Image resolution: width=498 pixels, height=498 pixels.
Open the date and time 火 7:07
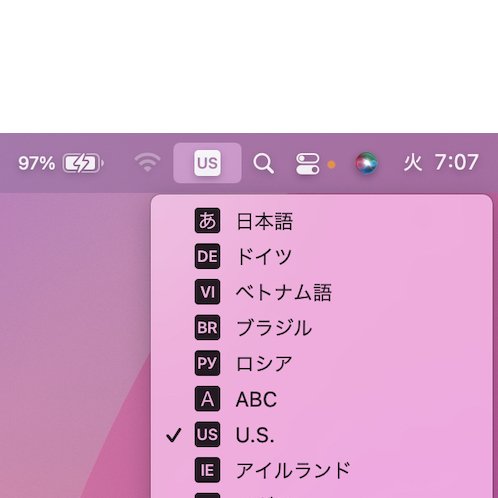point(441,163)
